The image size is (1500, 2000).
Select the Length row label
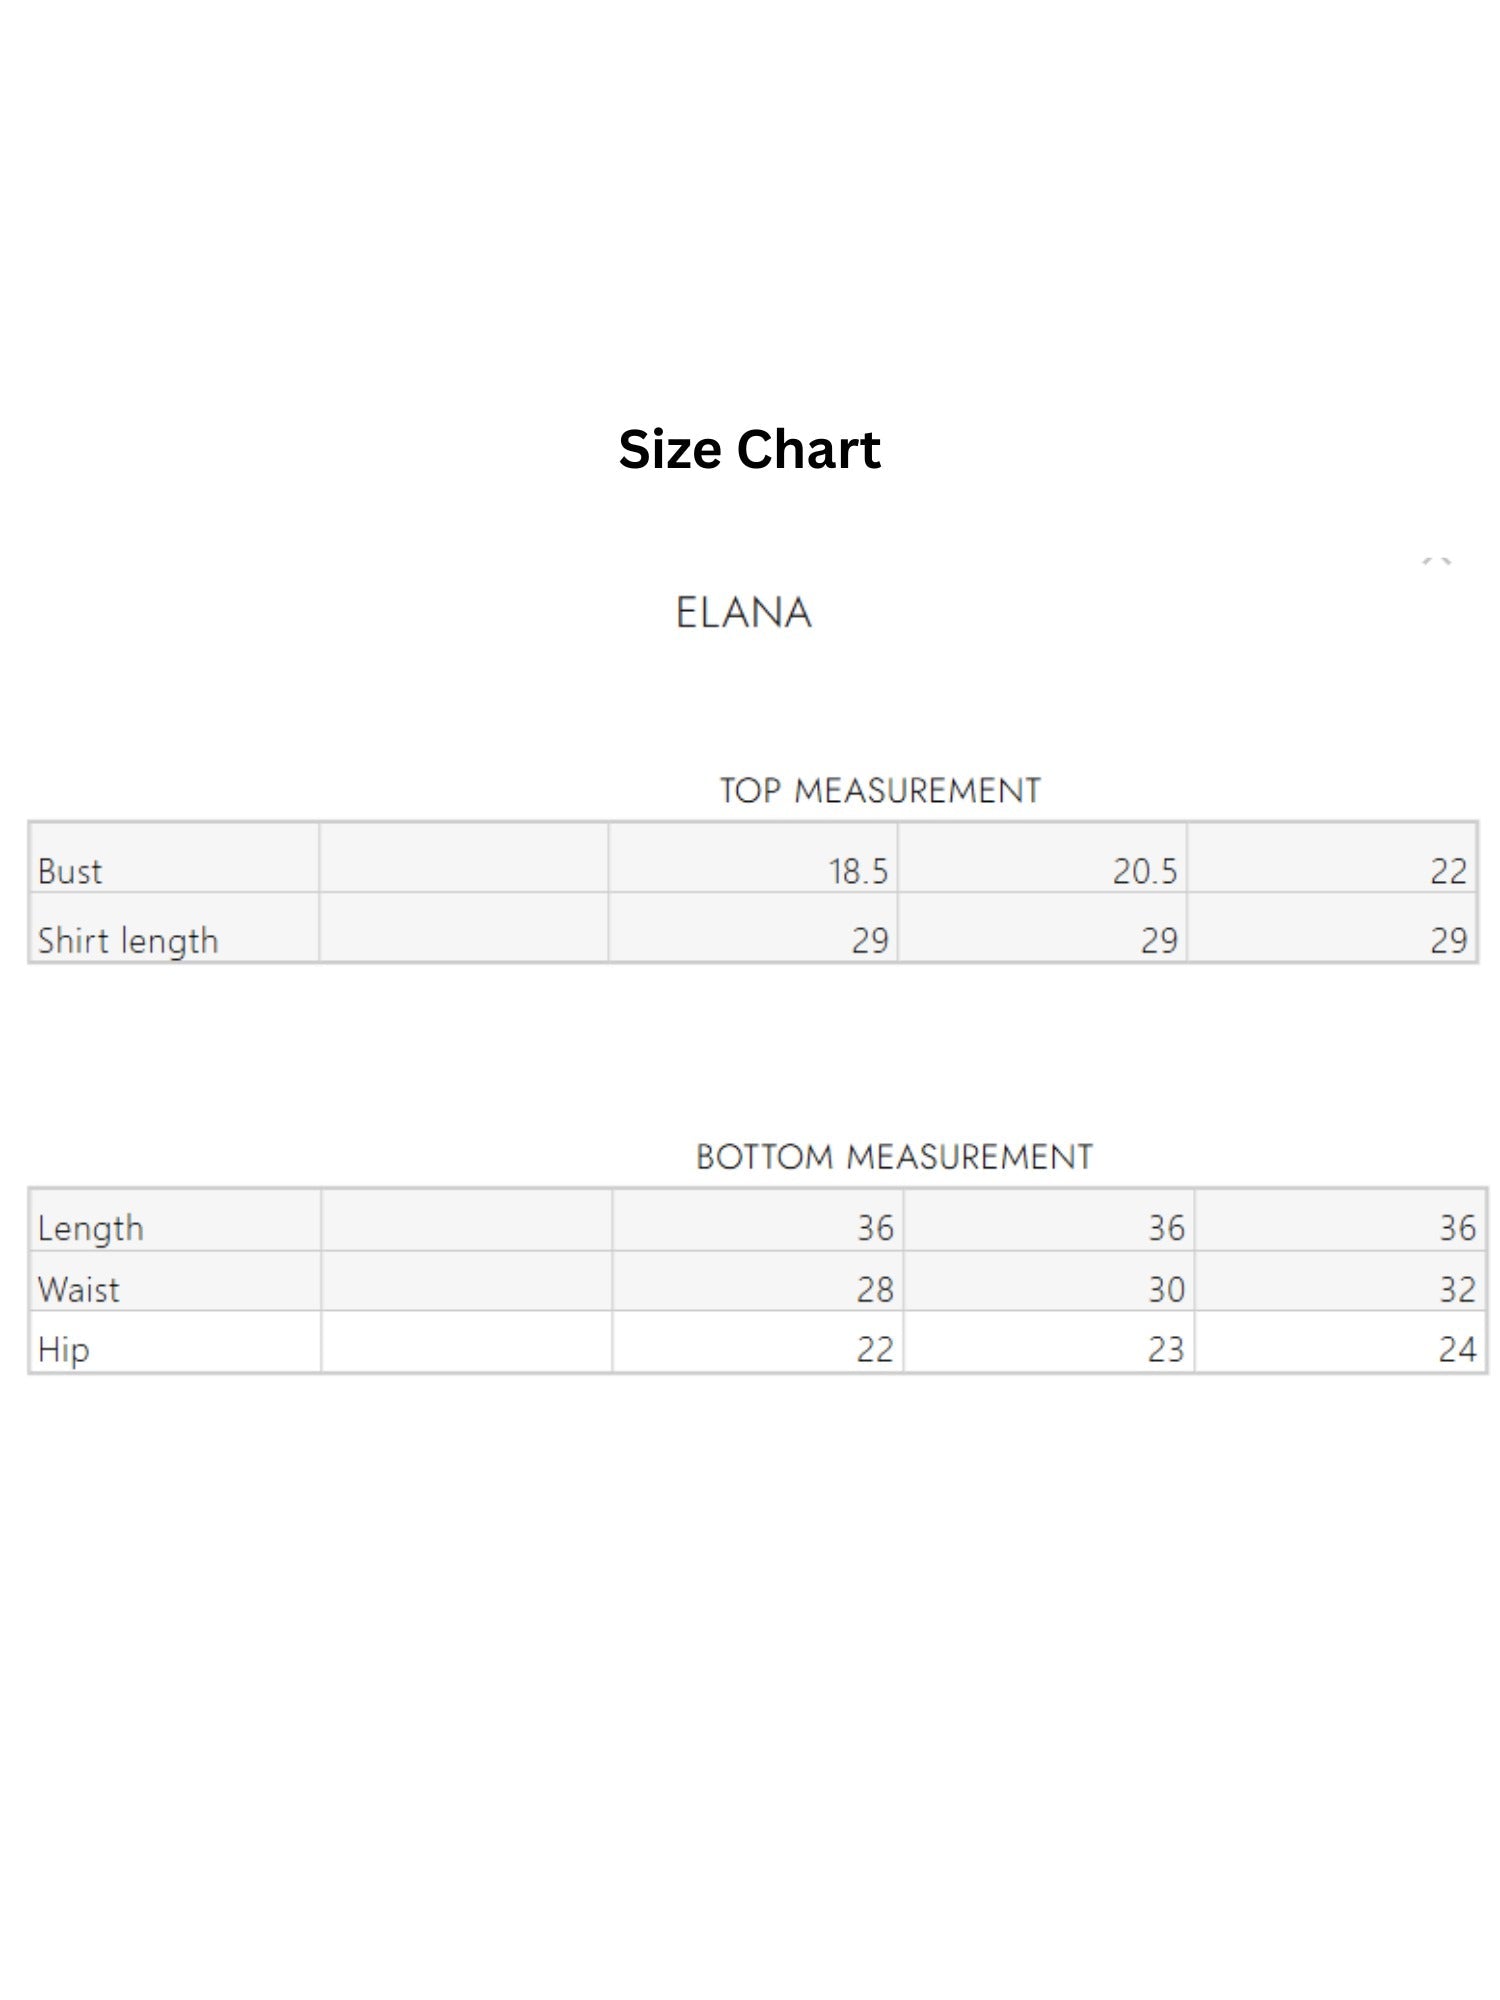tap(90, 1228)
